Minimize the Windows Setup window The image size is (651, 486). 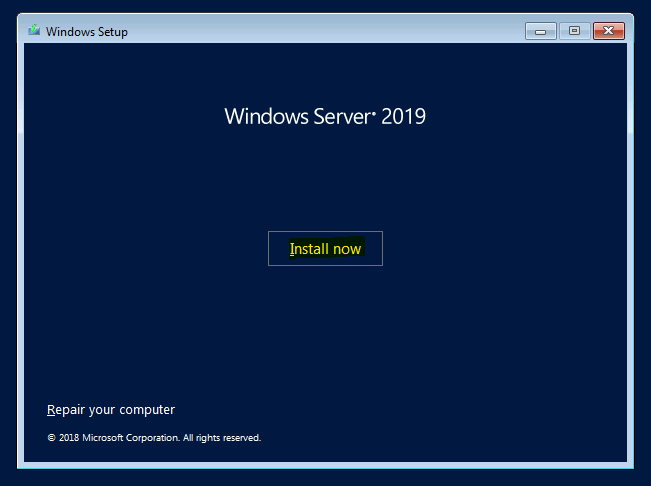540,31
